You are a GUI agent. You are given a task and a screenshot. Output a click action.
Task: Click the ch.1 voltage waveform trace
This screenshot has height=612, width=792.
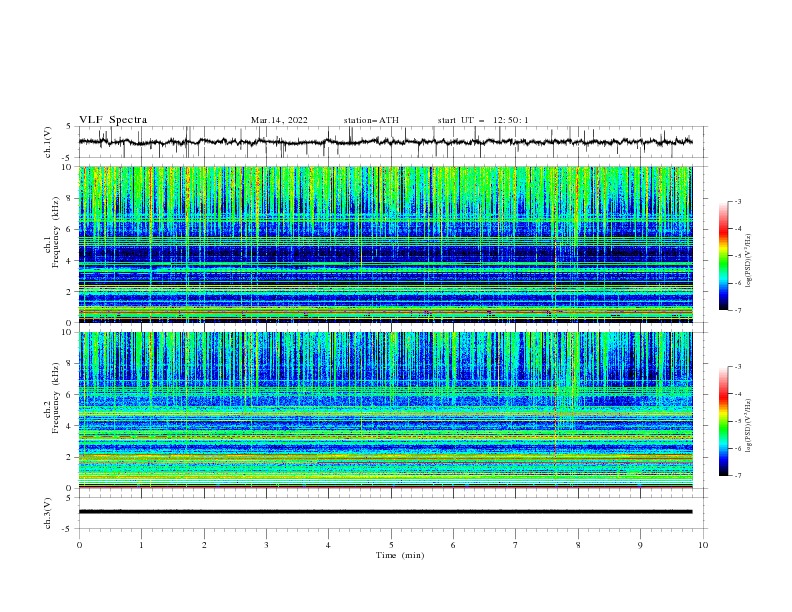pyautogui.click(x=385, y=142)
